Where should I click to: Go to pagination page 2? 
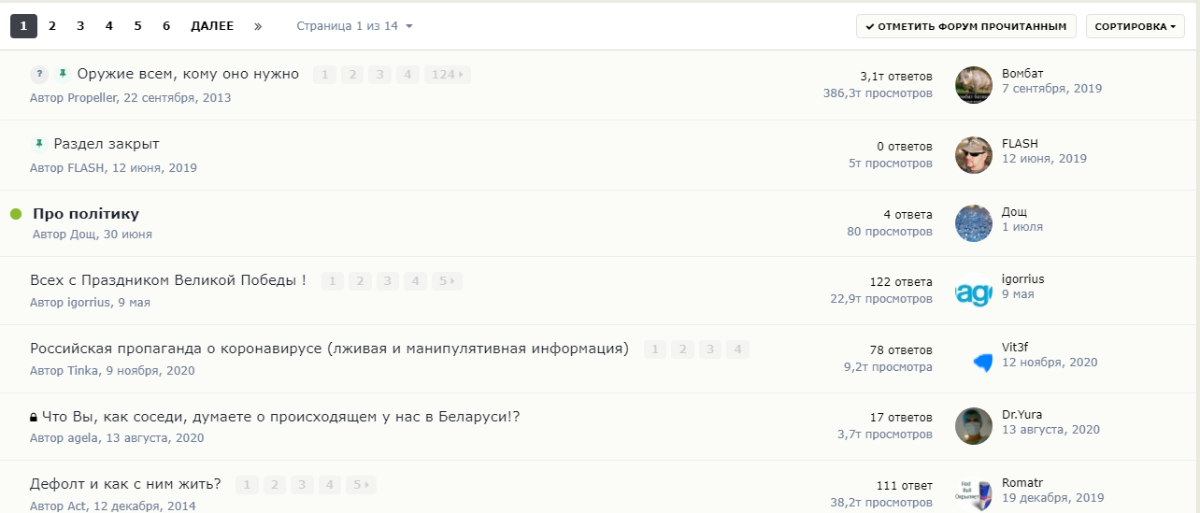(52, 26)
